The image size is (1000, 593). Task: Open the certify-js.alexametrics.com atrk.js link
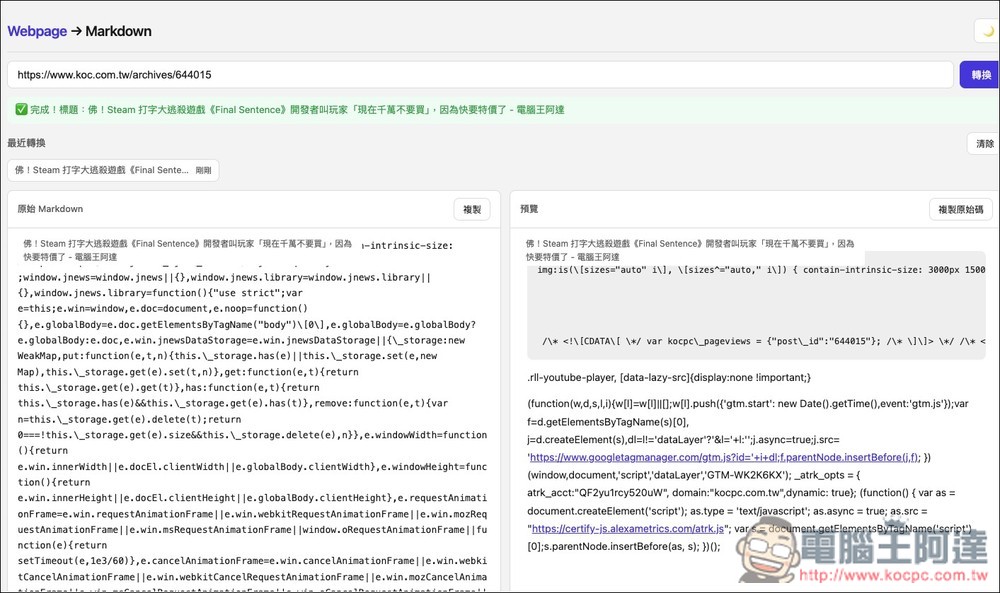pos(628,529)
